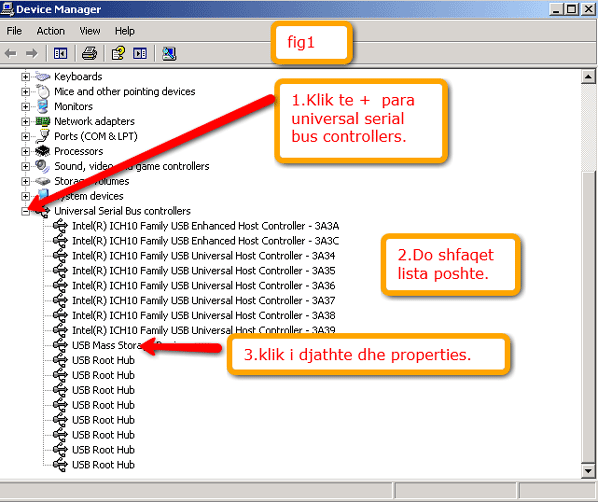Click the Back arrow toolbar icon
This screenshot has height=502, width=598.
[11, 53]
